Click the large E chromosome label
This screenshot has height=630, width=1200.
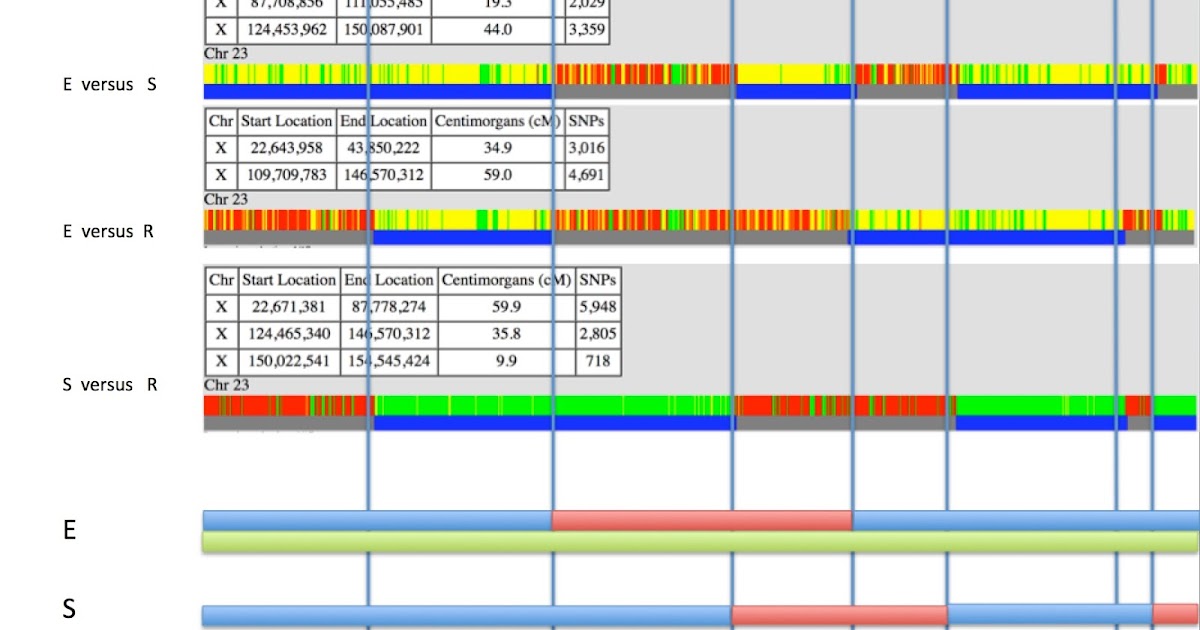tap(68, 530)
